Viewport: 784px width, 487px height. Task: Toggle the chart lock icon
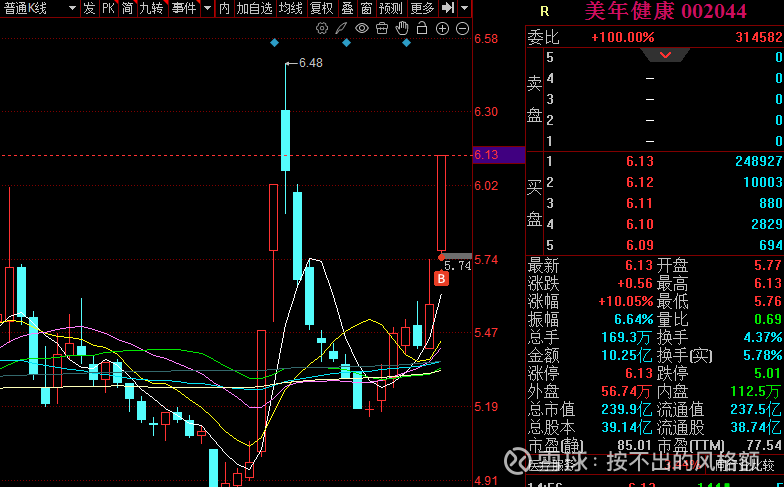[x=422, y=28]
